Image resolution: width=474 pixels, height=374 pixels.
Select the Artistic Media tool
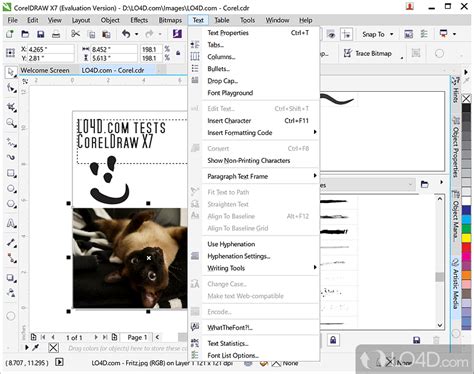pos(11,157)
